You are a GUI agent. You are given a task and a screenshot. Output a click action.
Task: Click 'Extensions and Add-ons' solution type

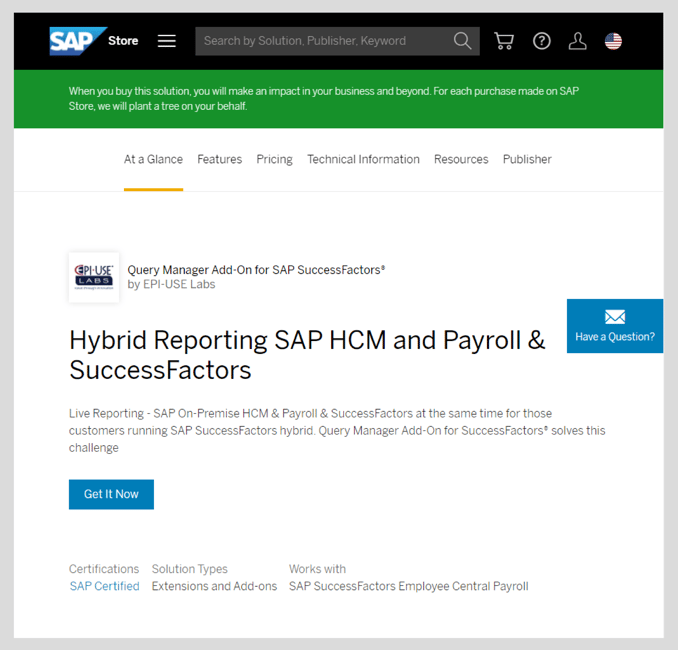tap(214, 586)
